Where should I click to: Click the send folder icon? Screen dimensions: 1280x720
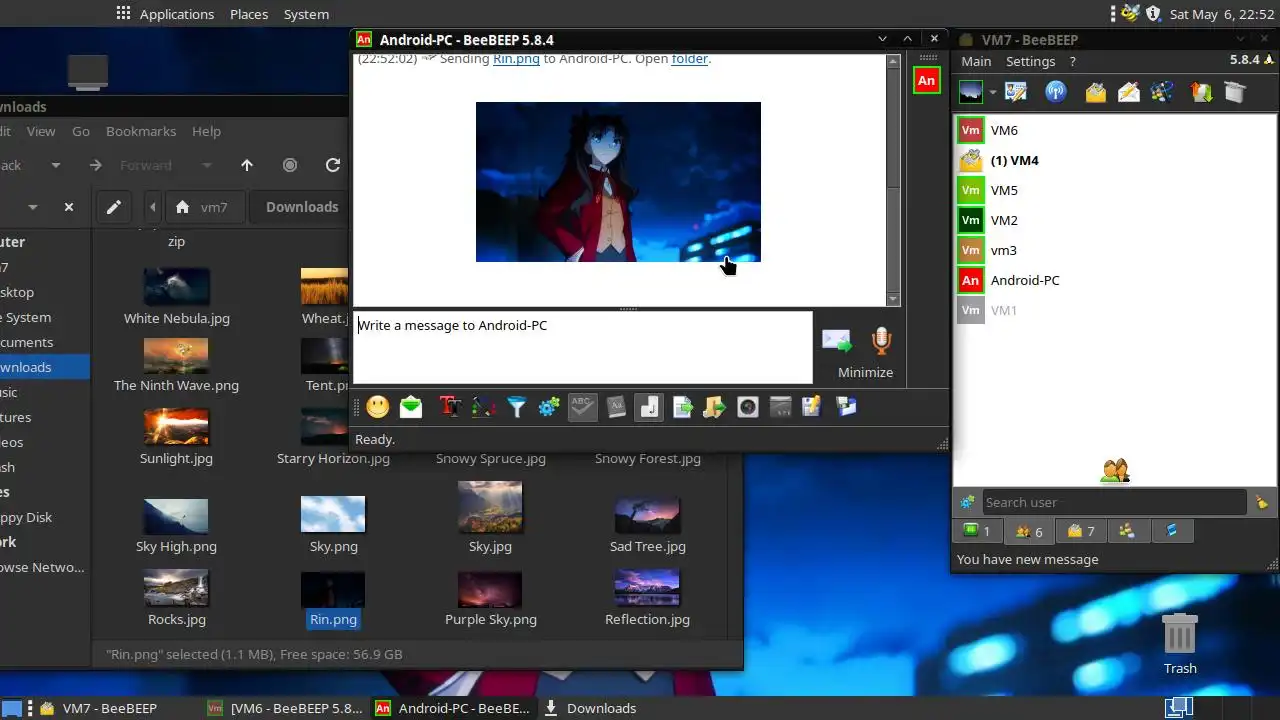tap(714, 407)
